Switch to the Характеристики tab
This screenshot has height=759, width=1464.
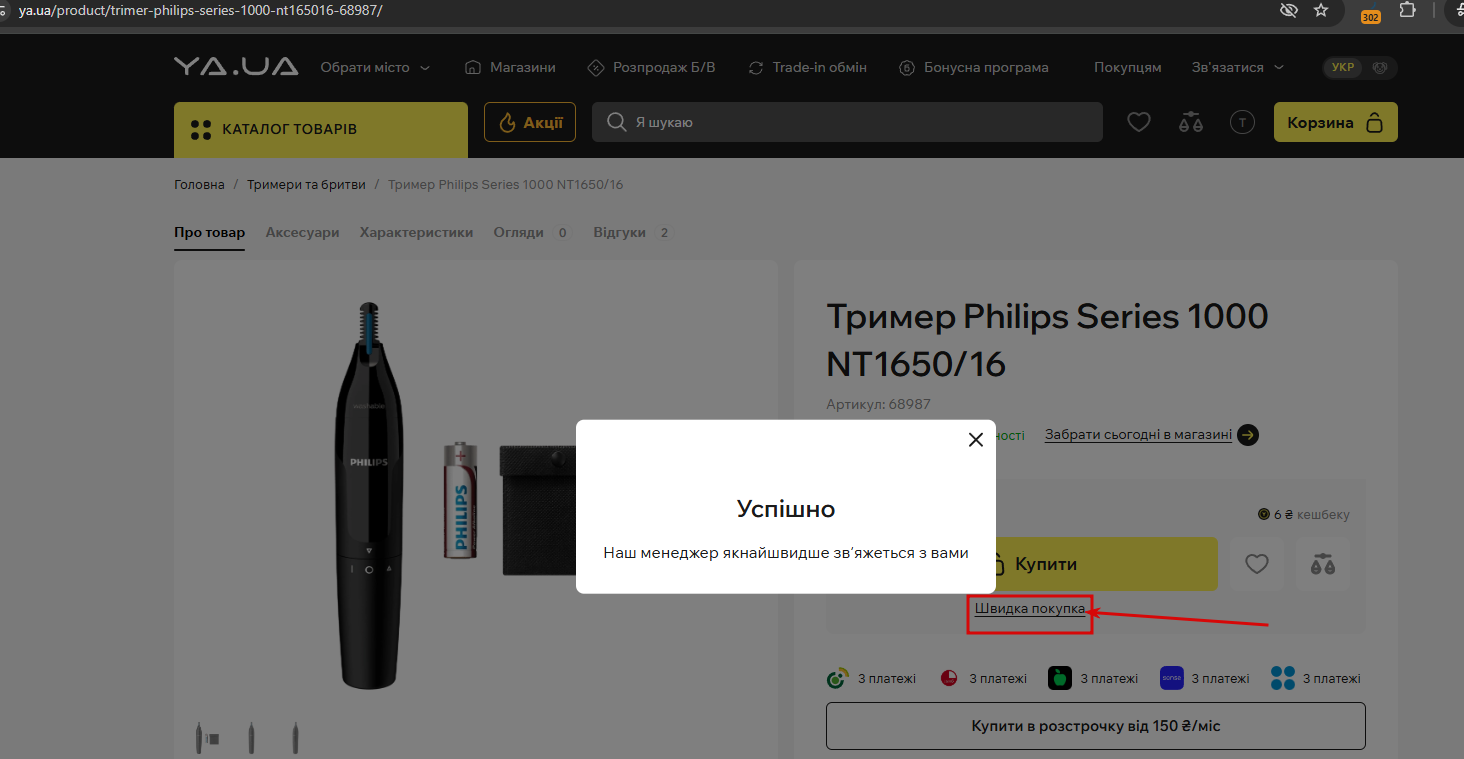click(x=416, y=233)
